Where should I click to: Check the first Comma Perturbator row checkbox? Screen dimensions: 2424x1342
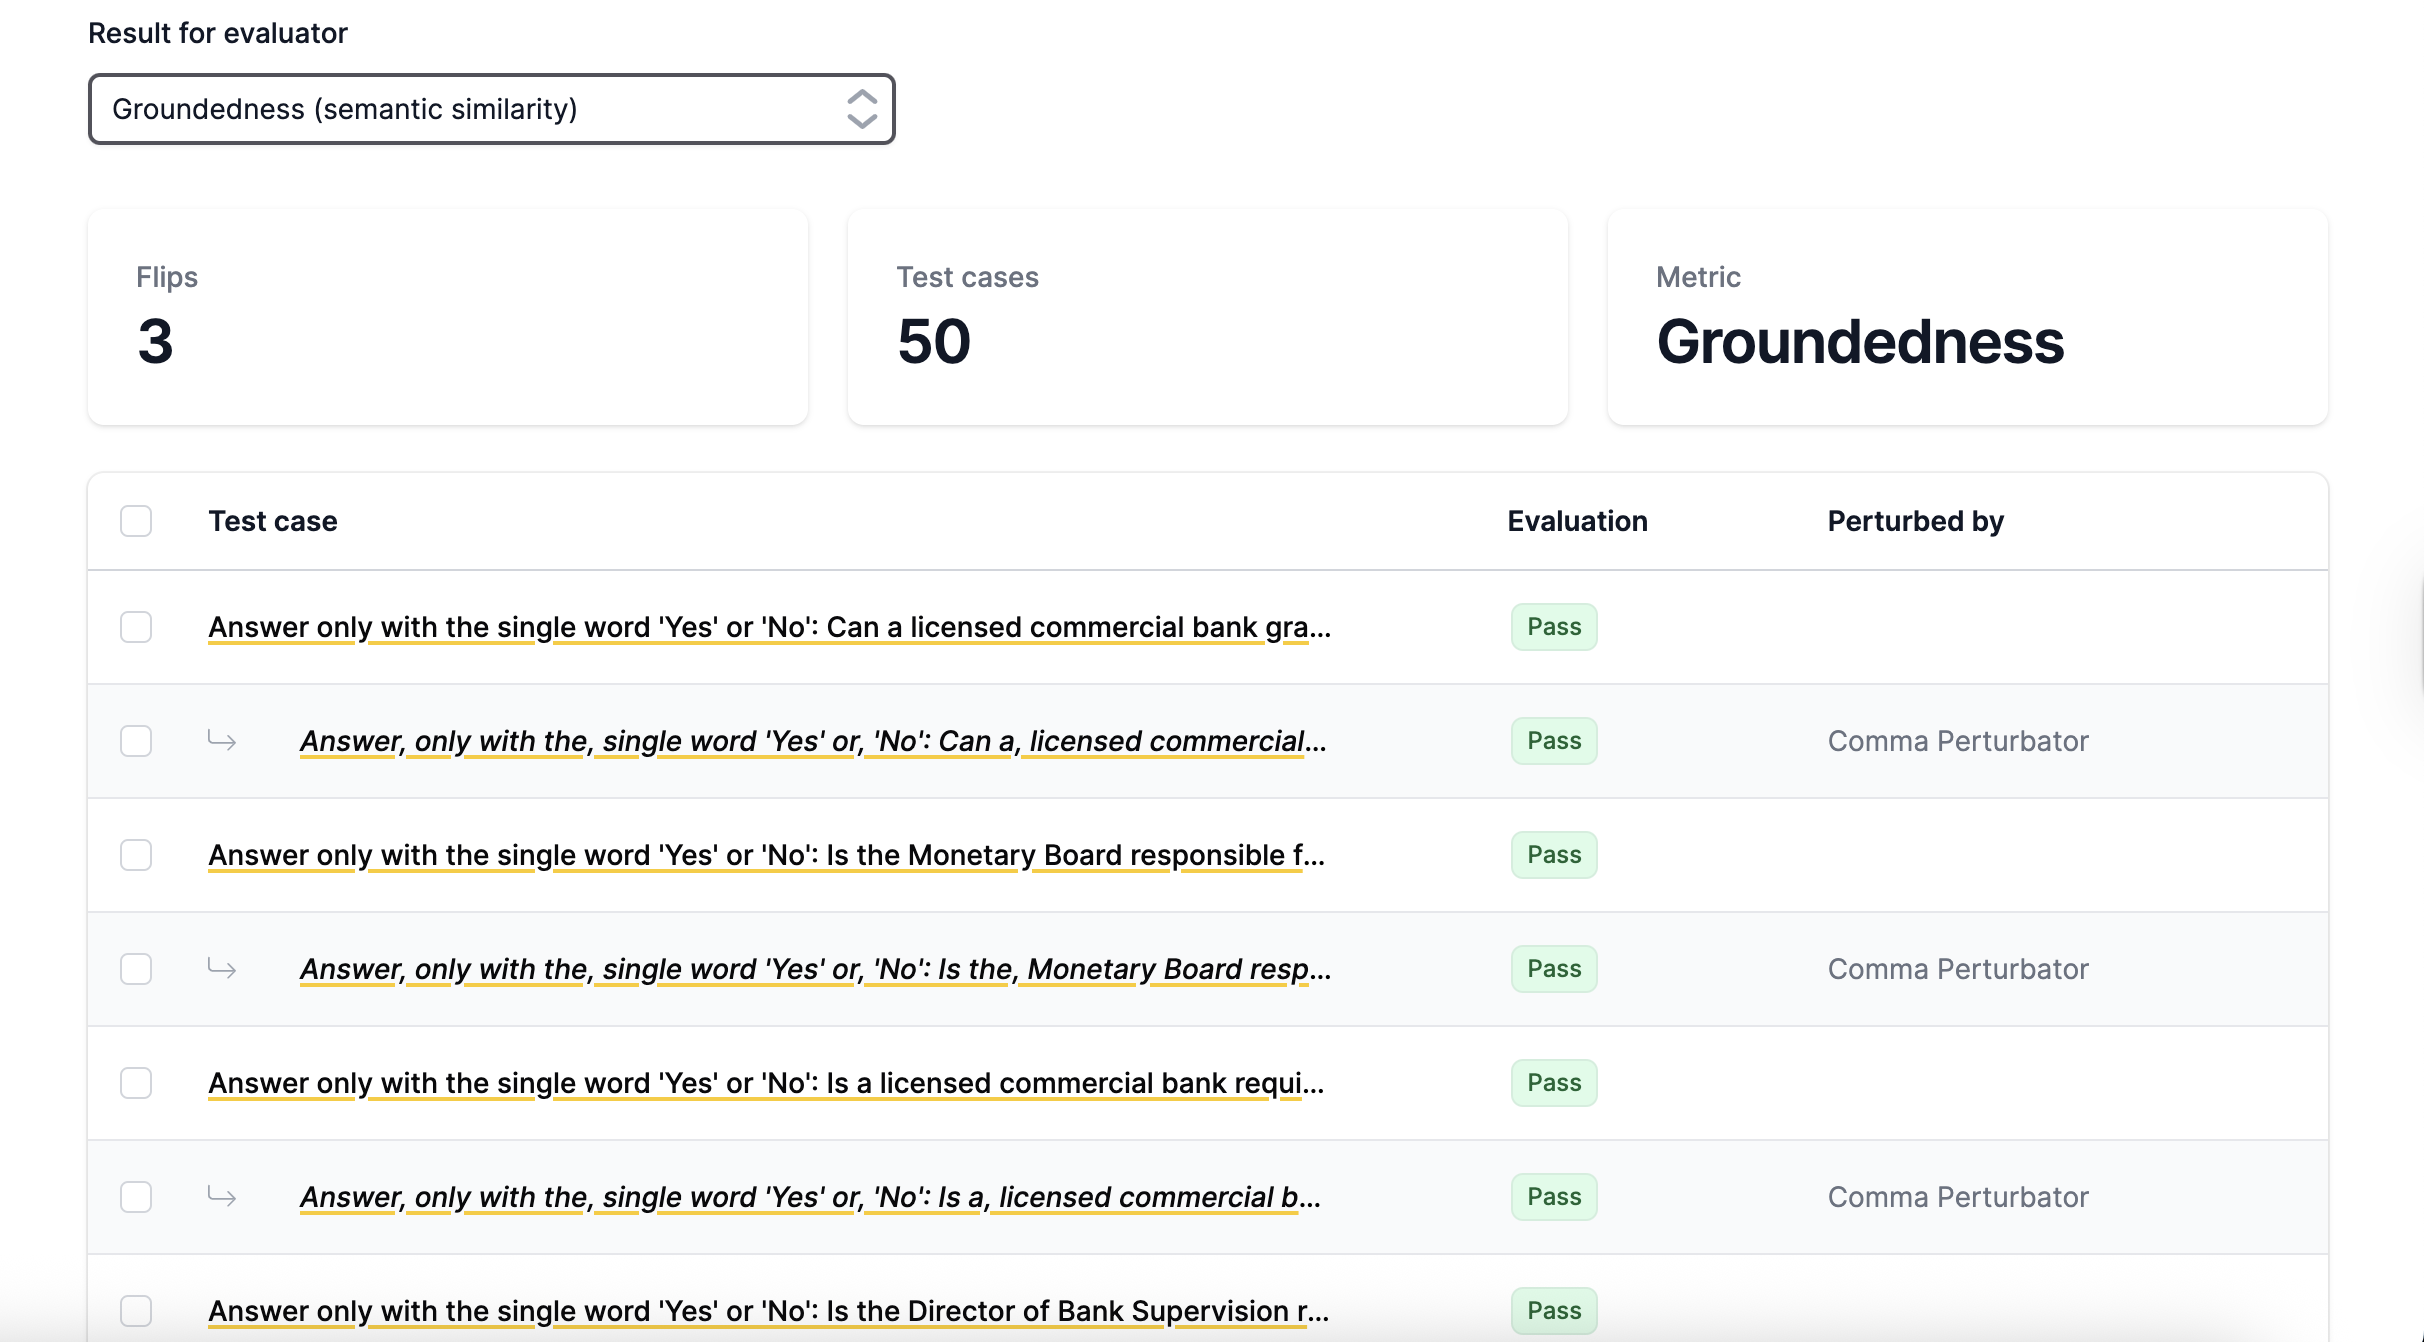point(136,741)
